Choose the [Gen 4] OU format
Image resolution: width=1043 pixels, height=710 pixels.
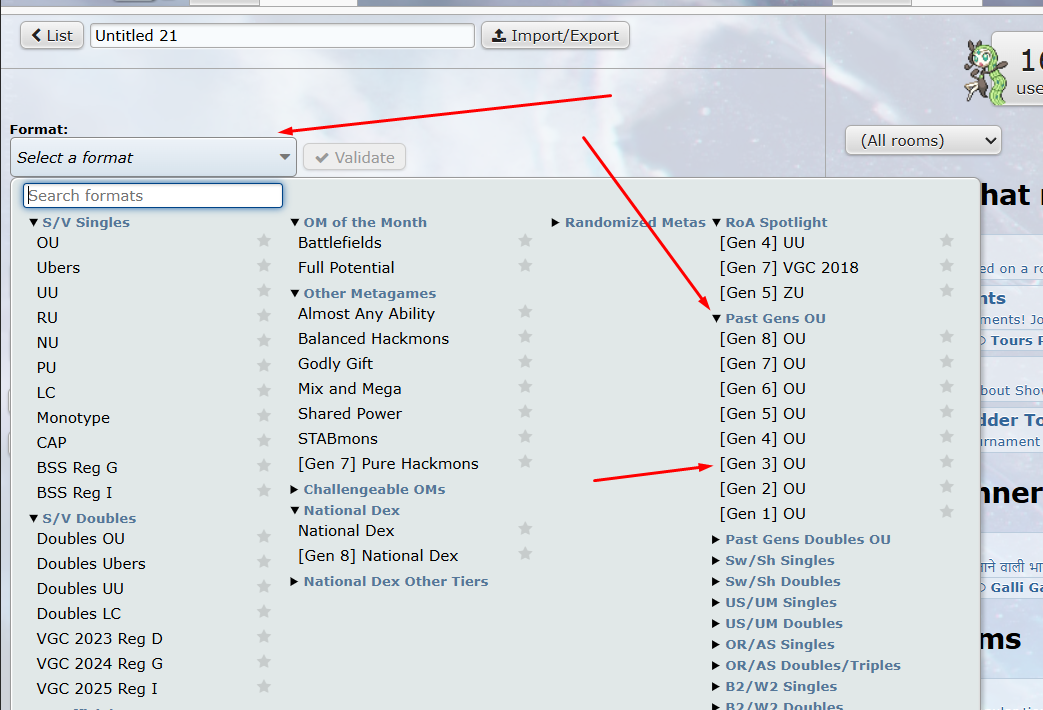point(762,439)
